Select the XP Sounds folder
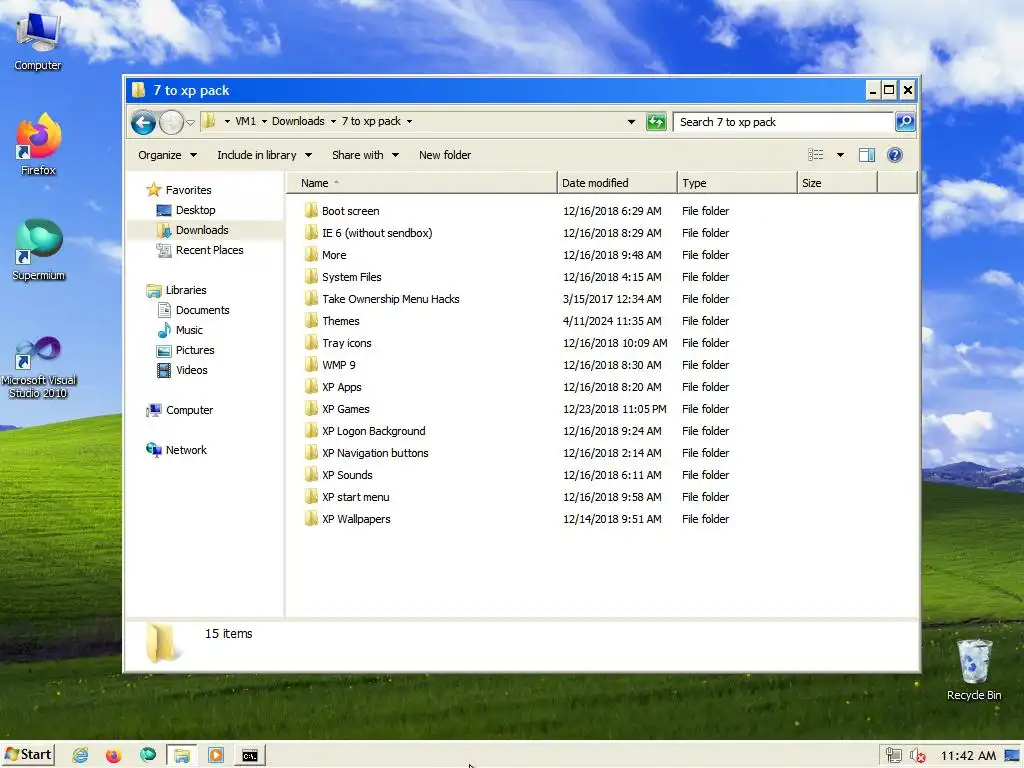 point(347,475)
